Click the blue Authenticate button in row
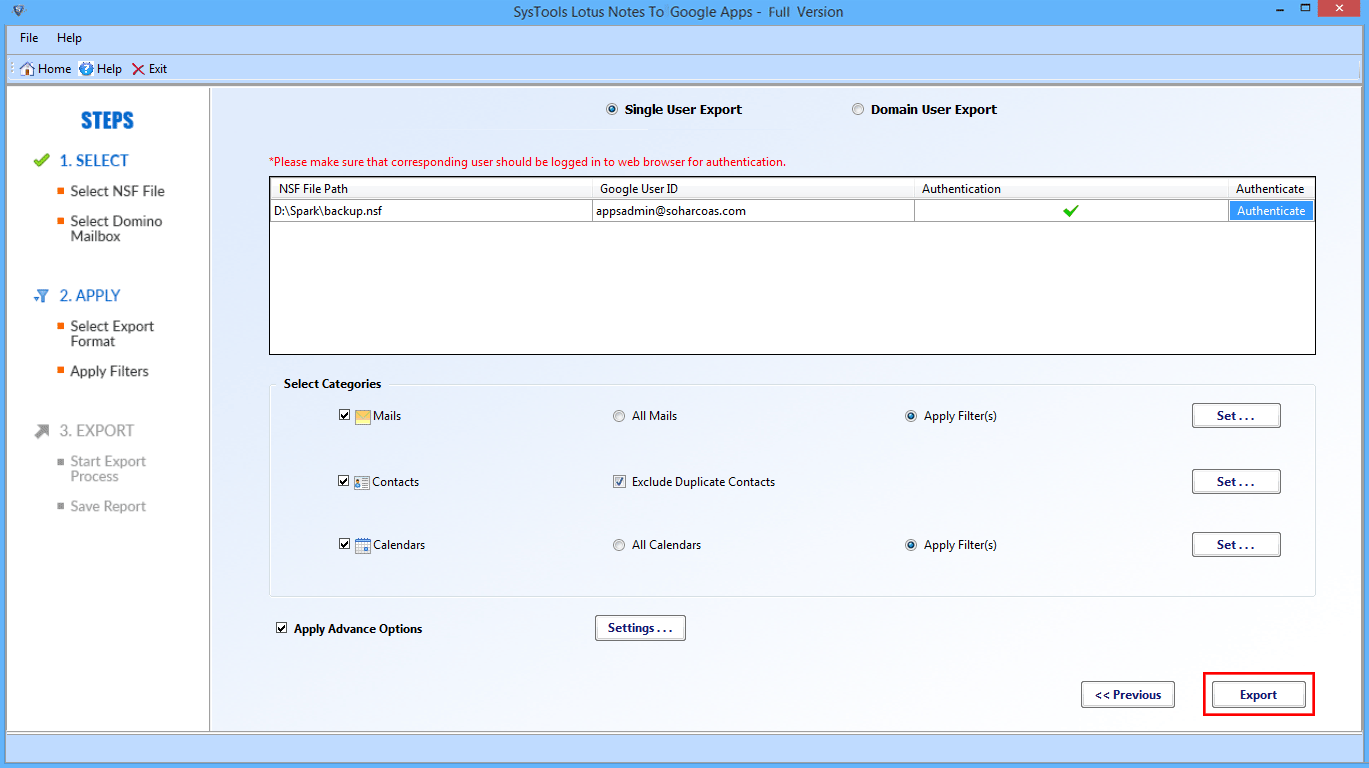 [1271, 211]
